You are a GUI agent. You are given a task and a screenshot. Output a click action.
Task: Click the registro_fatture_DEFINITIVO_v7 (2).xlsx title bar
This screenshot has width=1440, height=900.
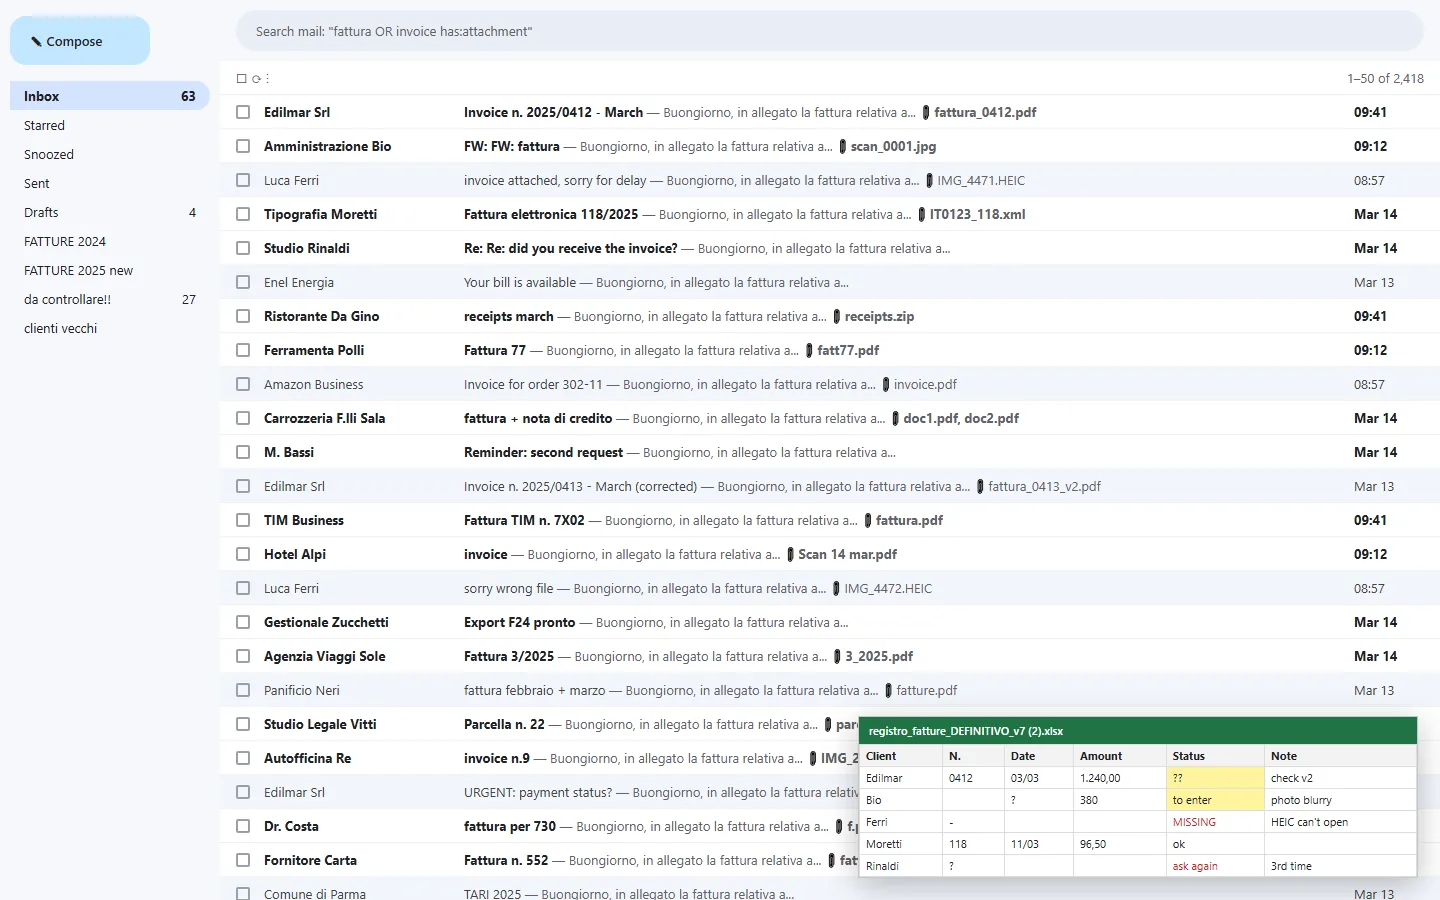(x=1138, y=731)
